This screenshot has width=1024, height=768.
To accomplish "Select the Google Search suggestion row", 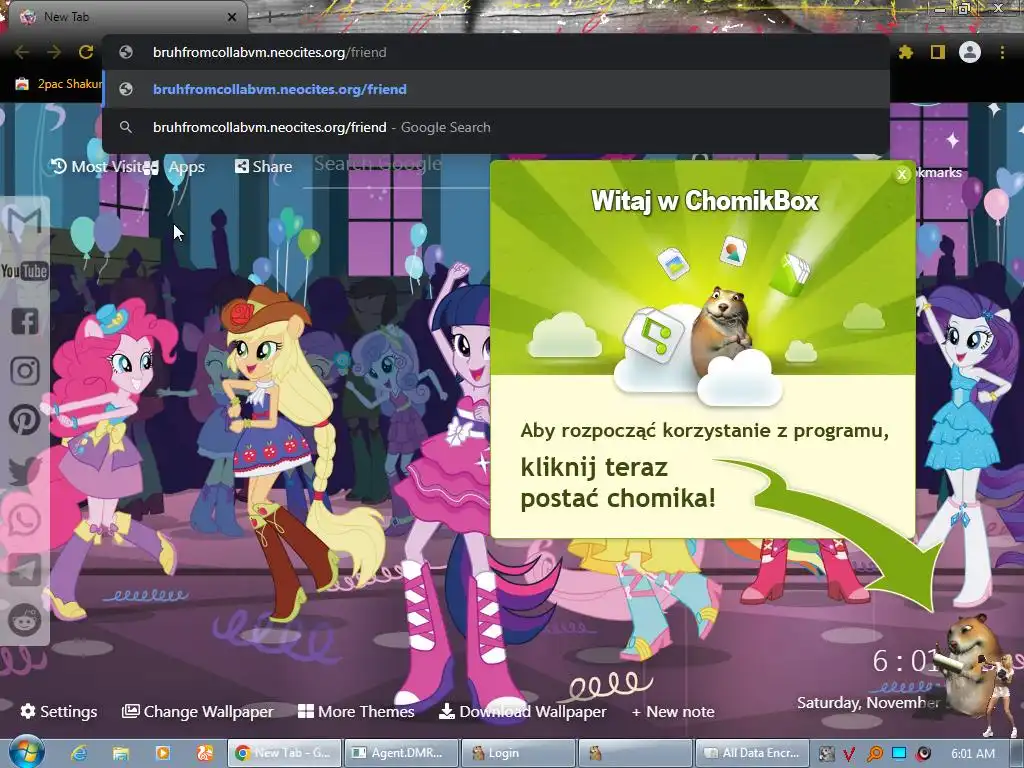I will tap(497, 127).
